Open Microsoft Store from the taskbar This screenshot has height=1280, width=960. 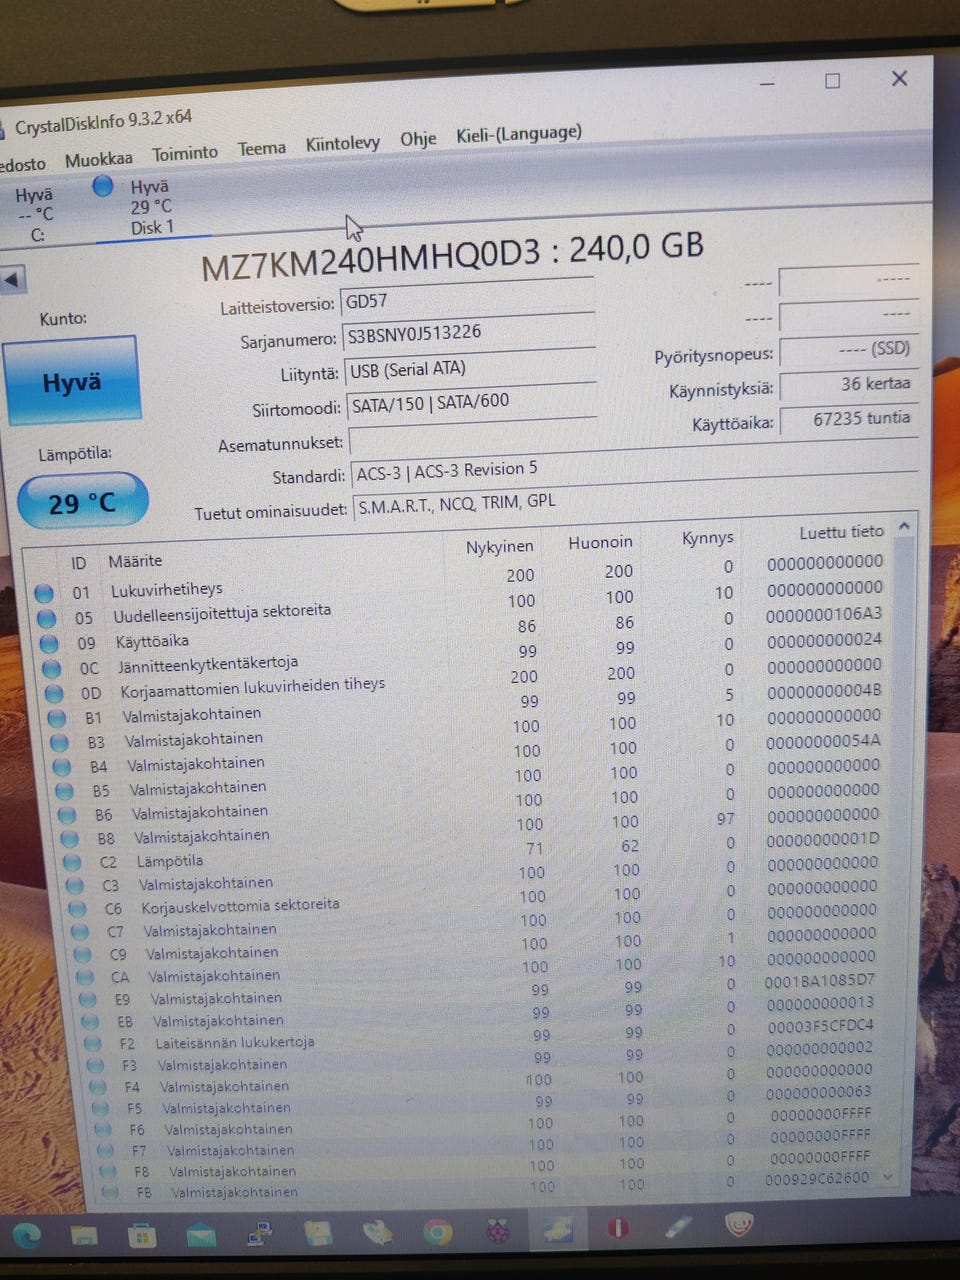tap(143, 1236)
